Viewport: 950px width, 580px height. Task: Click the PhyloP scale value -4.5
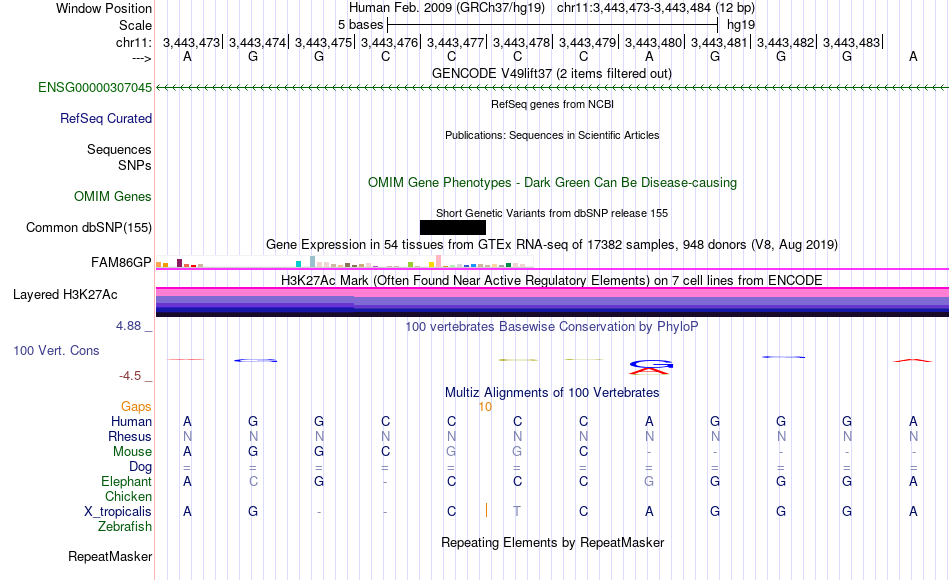coord(130,376)
